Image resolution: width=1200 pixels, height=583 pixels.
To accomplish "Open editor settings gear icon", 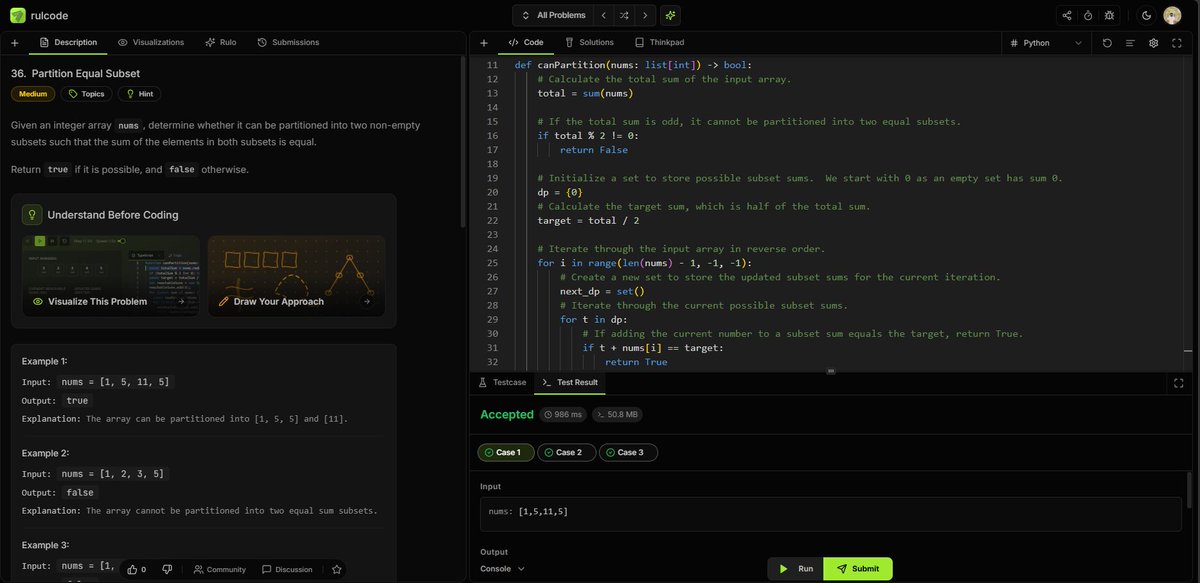I will click(x=1153, y=43).
